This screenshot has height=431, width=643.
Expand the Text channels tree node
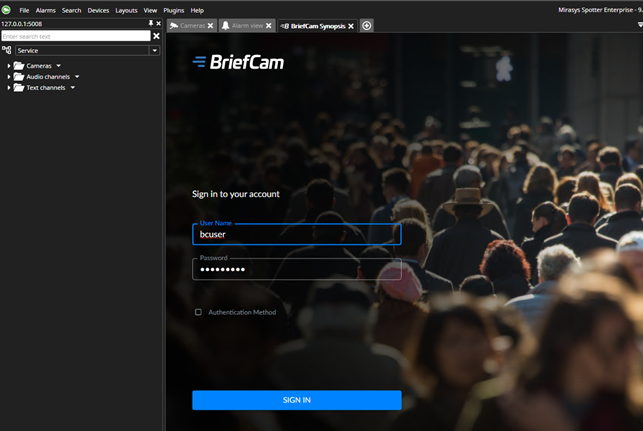(x=9, y=88)
